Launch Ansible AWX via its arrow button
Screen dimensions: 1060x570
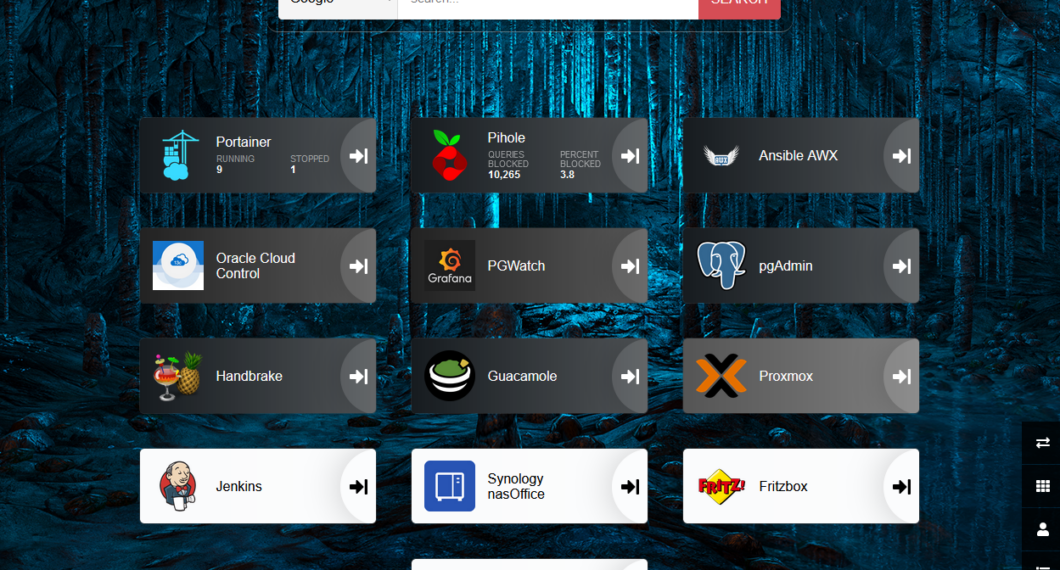[902, 156]
